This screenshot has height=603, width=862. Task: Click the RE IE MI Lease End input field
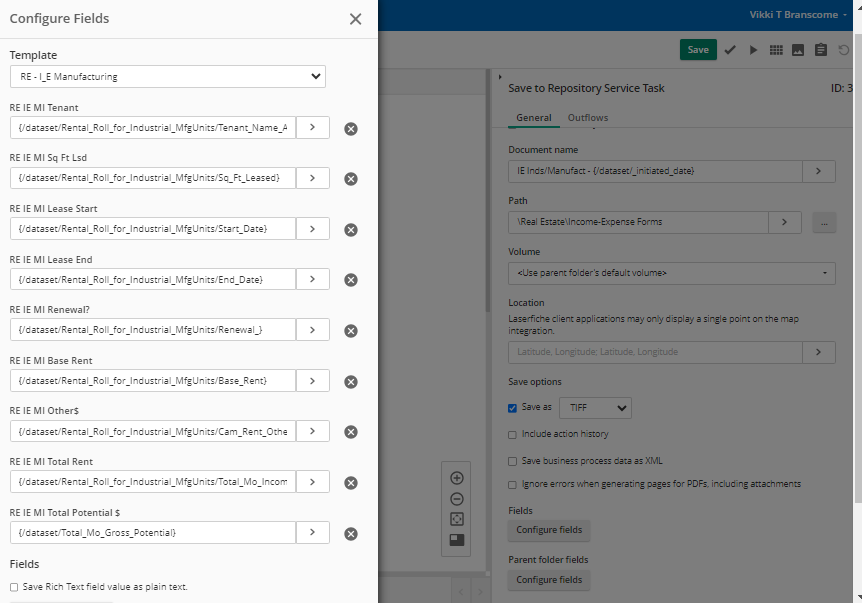tap(153, 279)
